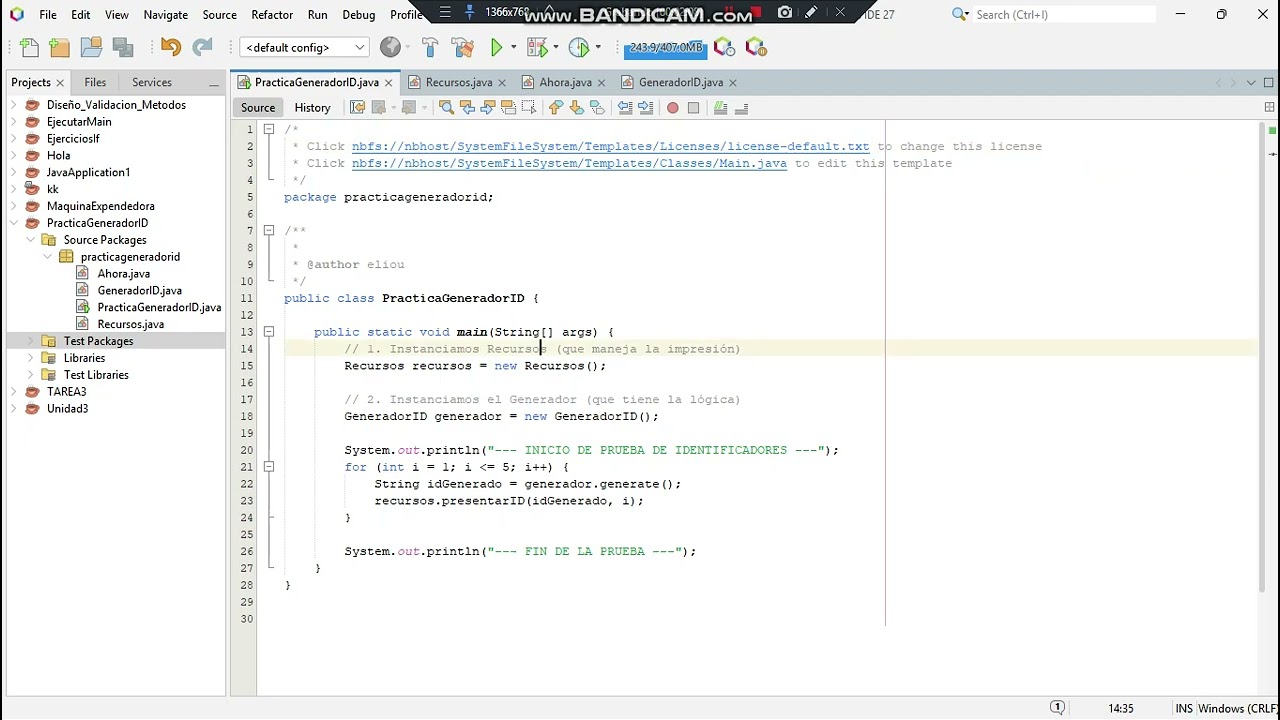Collapse the PracticaGeneradorID project node

coord(14,223)
